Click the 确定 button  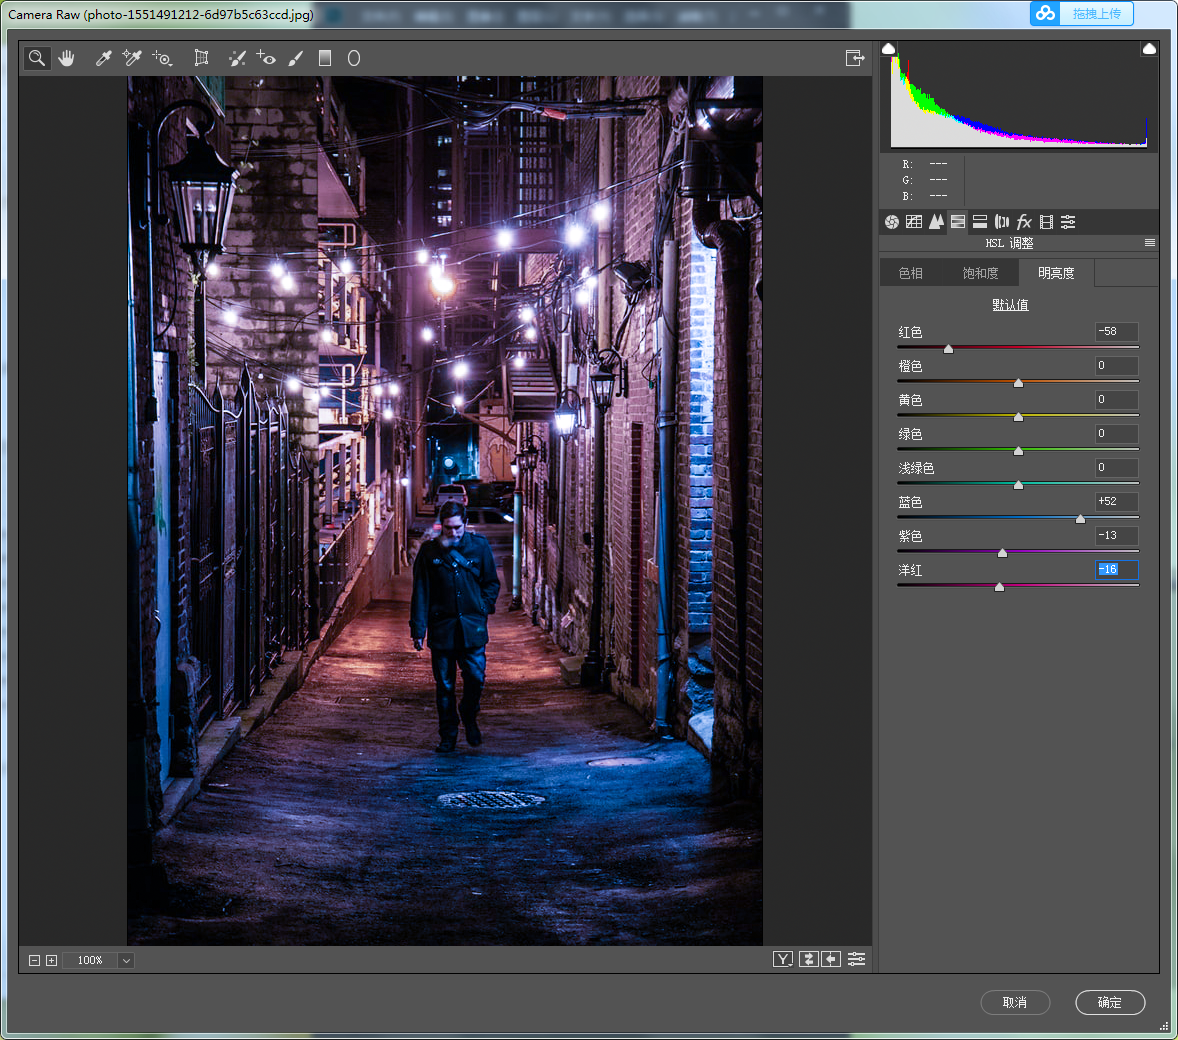coord(1110,1002)
